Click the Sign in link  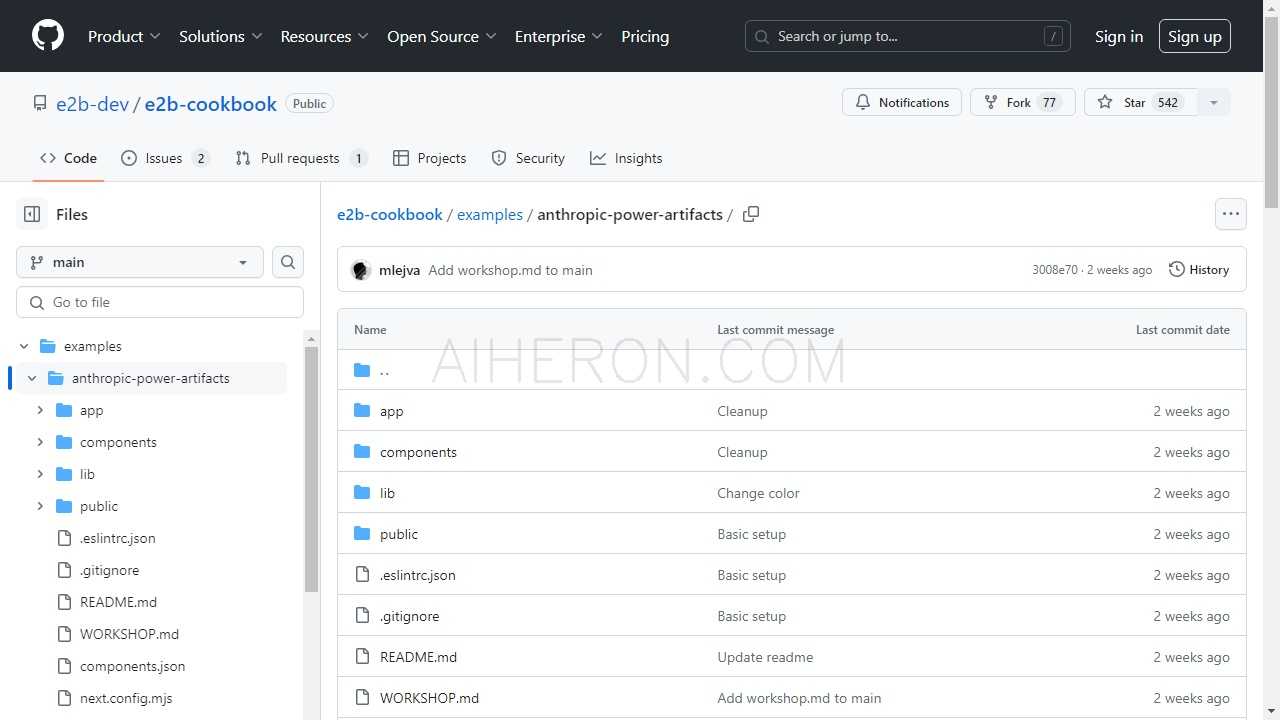[x=1119, y=36]
